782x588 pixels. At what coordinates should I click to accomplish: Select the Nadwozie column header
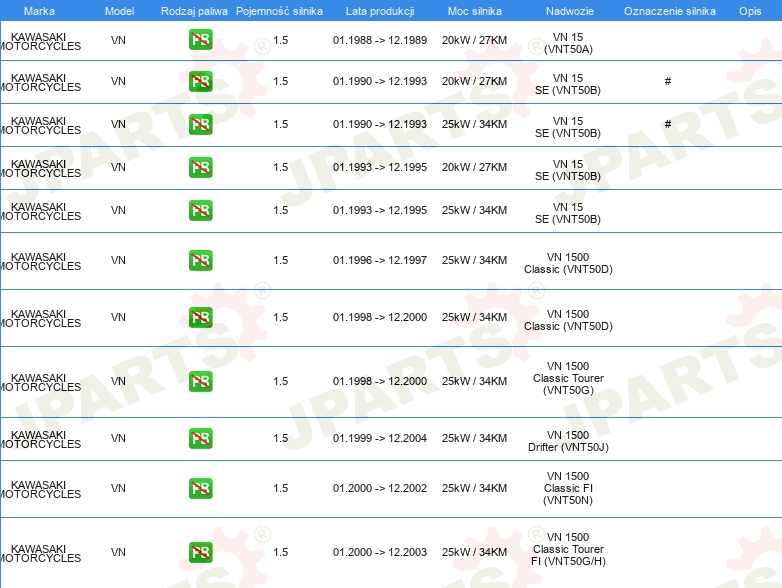pyautogui.click(x=570, y=11)
